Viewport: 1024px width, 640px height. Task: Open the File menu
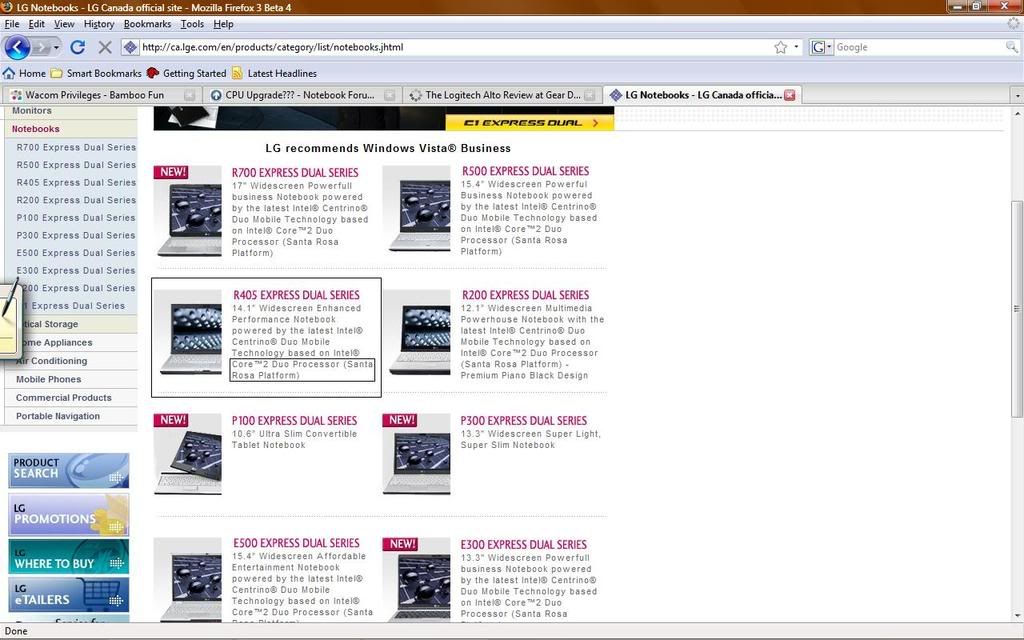[12, 24]
